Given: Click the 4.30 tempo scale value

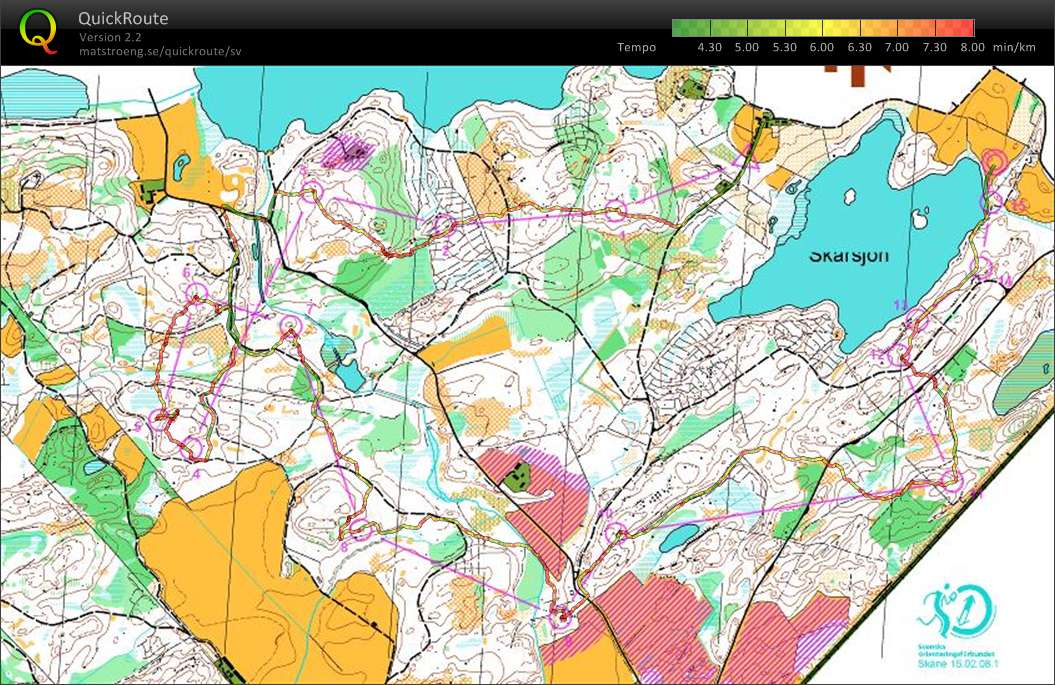Looking at the screenshot, I should tap(709, 47).
